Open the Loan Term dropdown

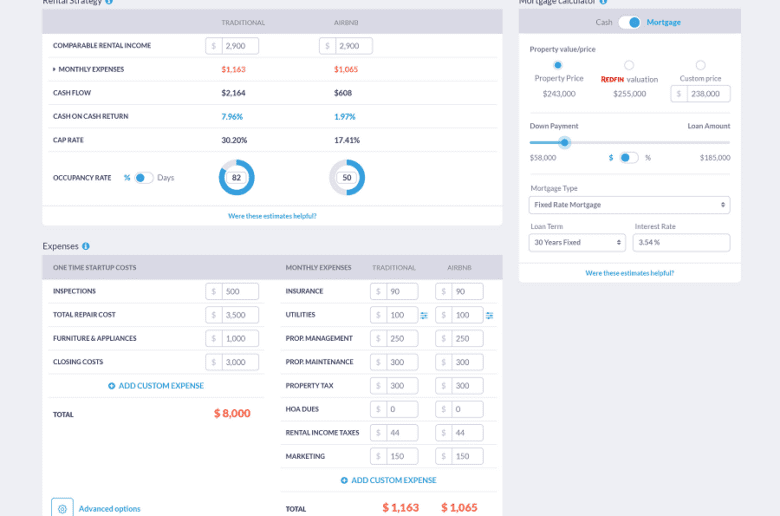click(x=577, y=243)
